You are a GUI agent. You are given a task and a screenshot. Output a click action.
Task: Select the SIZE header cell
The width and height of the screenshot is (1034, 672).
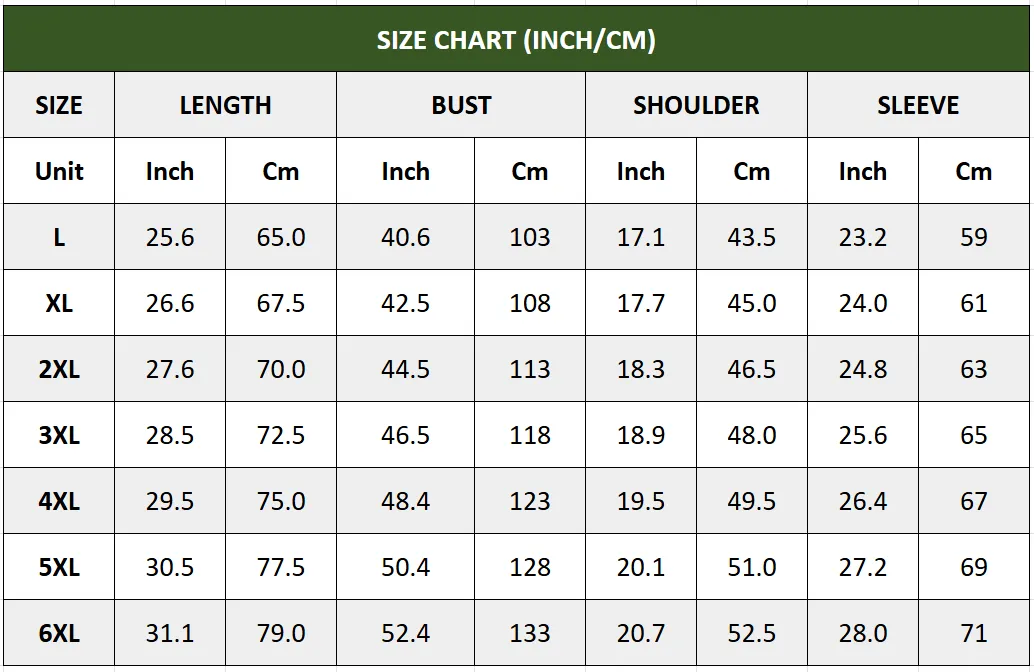coord(59,105)
